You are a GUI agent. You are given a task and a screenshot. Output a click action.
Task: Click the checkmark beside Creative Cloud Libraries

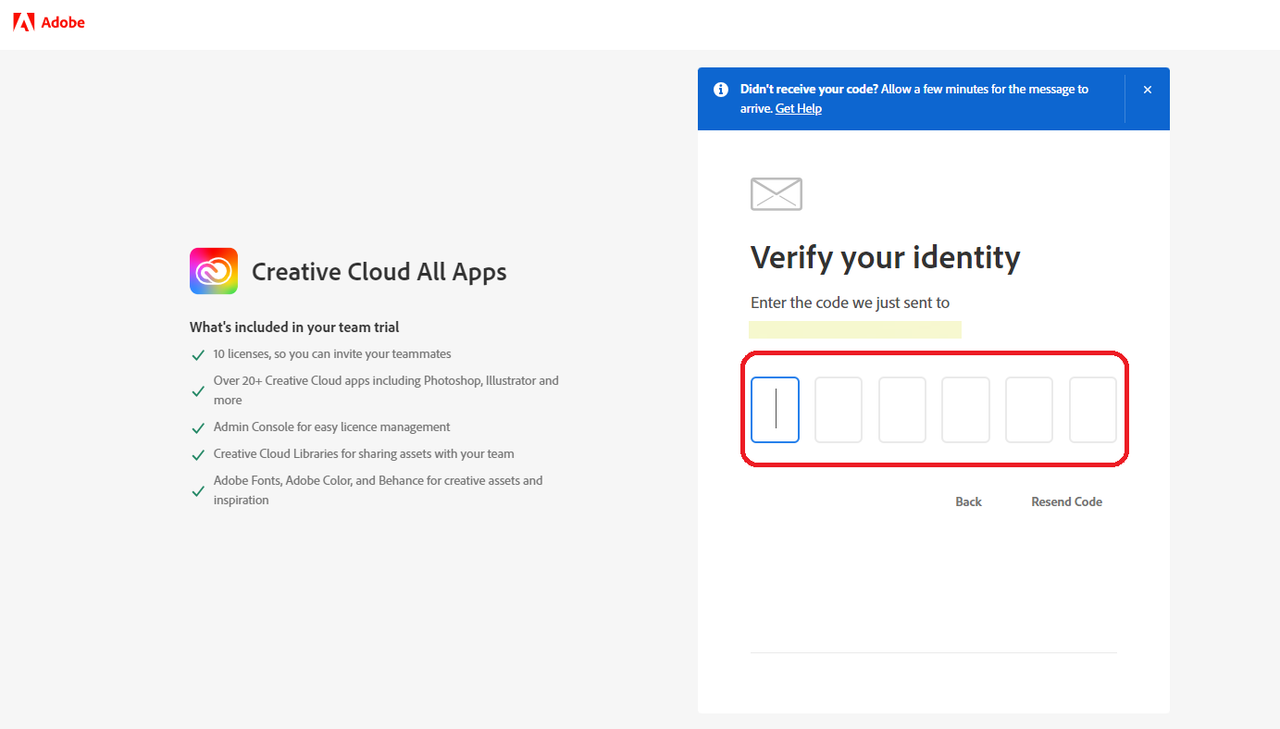(x=198, y=455)
